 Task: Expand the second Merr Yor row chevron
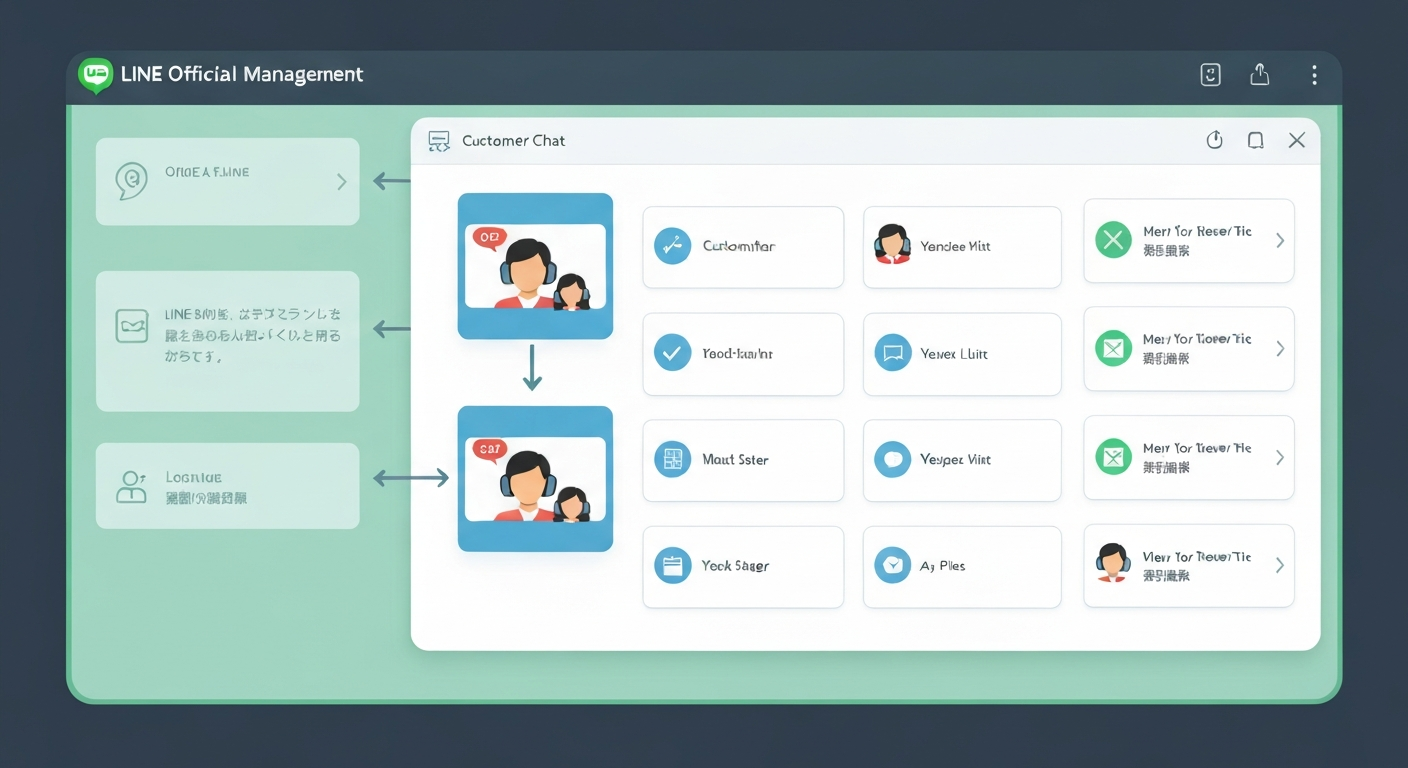tap(1279, 349)
